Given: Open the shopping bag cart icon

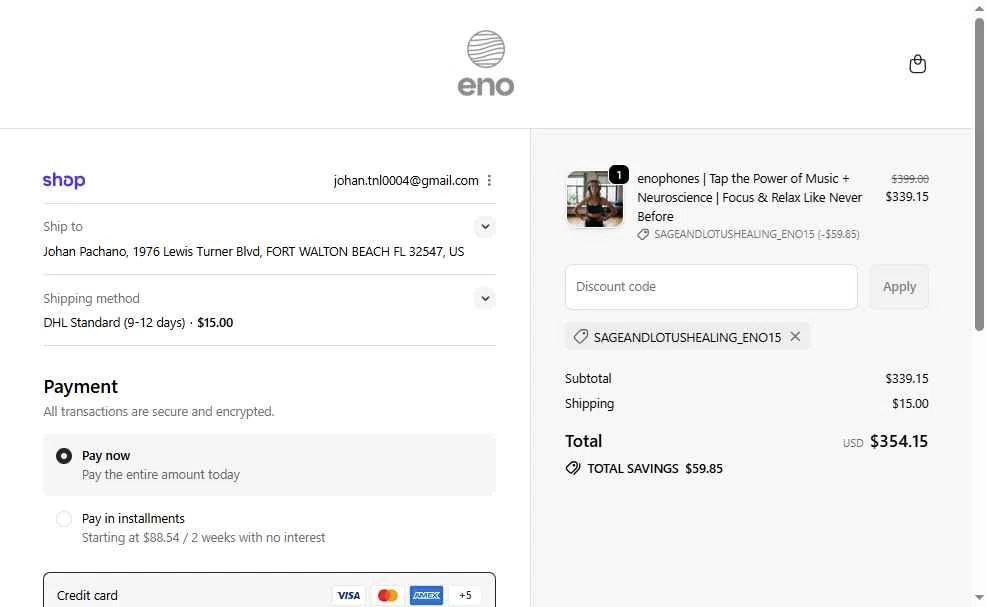Looking at the screenshot, I should click(x=917, y=64).
